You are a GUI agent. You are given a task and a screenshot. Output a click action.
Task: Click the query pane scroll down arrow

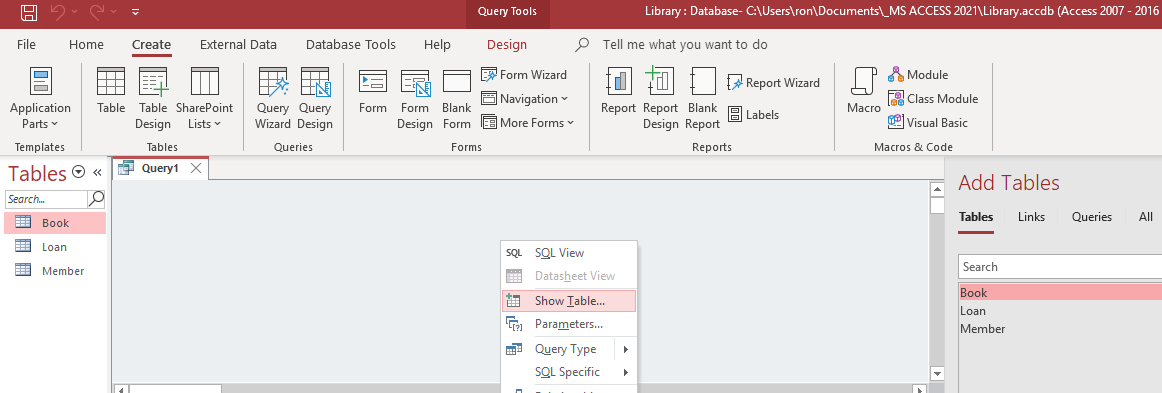pos(937,374)
